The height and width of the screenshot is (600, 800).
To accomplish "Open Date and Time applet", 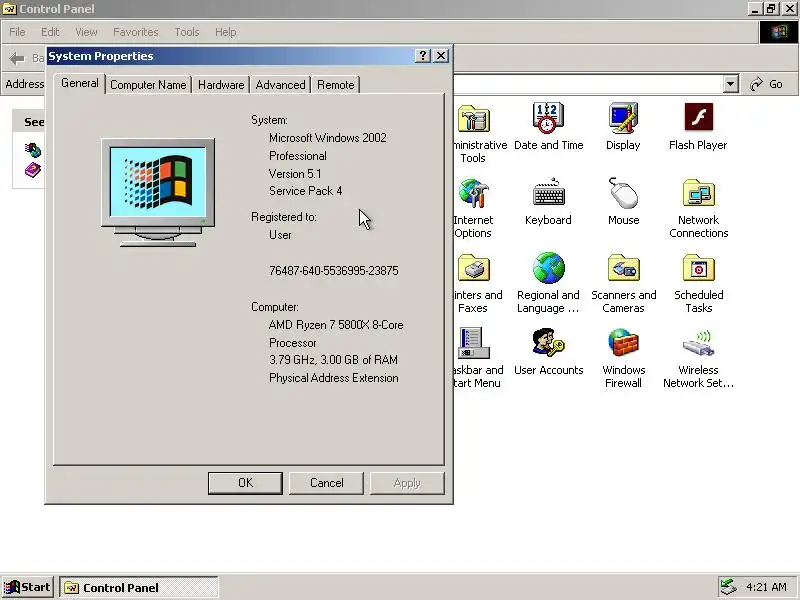I will [548, 118].
